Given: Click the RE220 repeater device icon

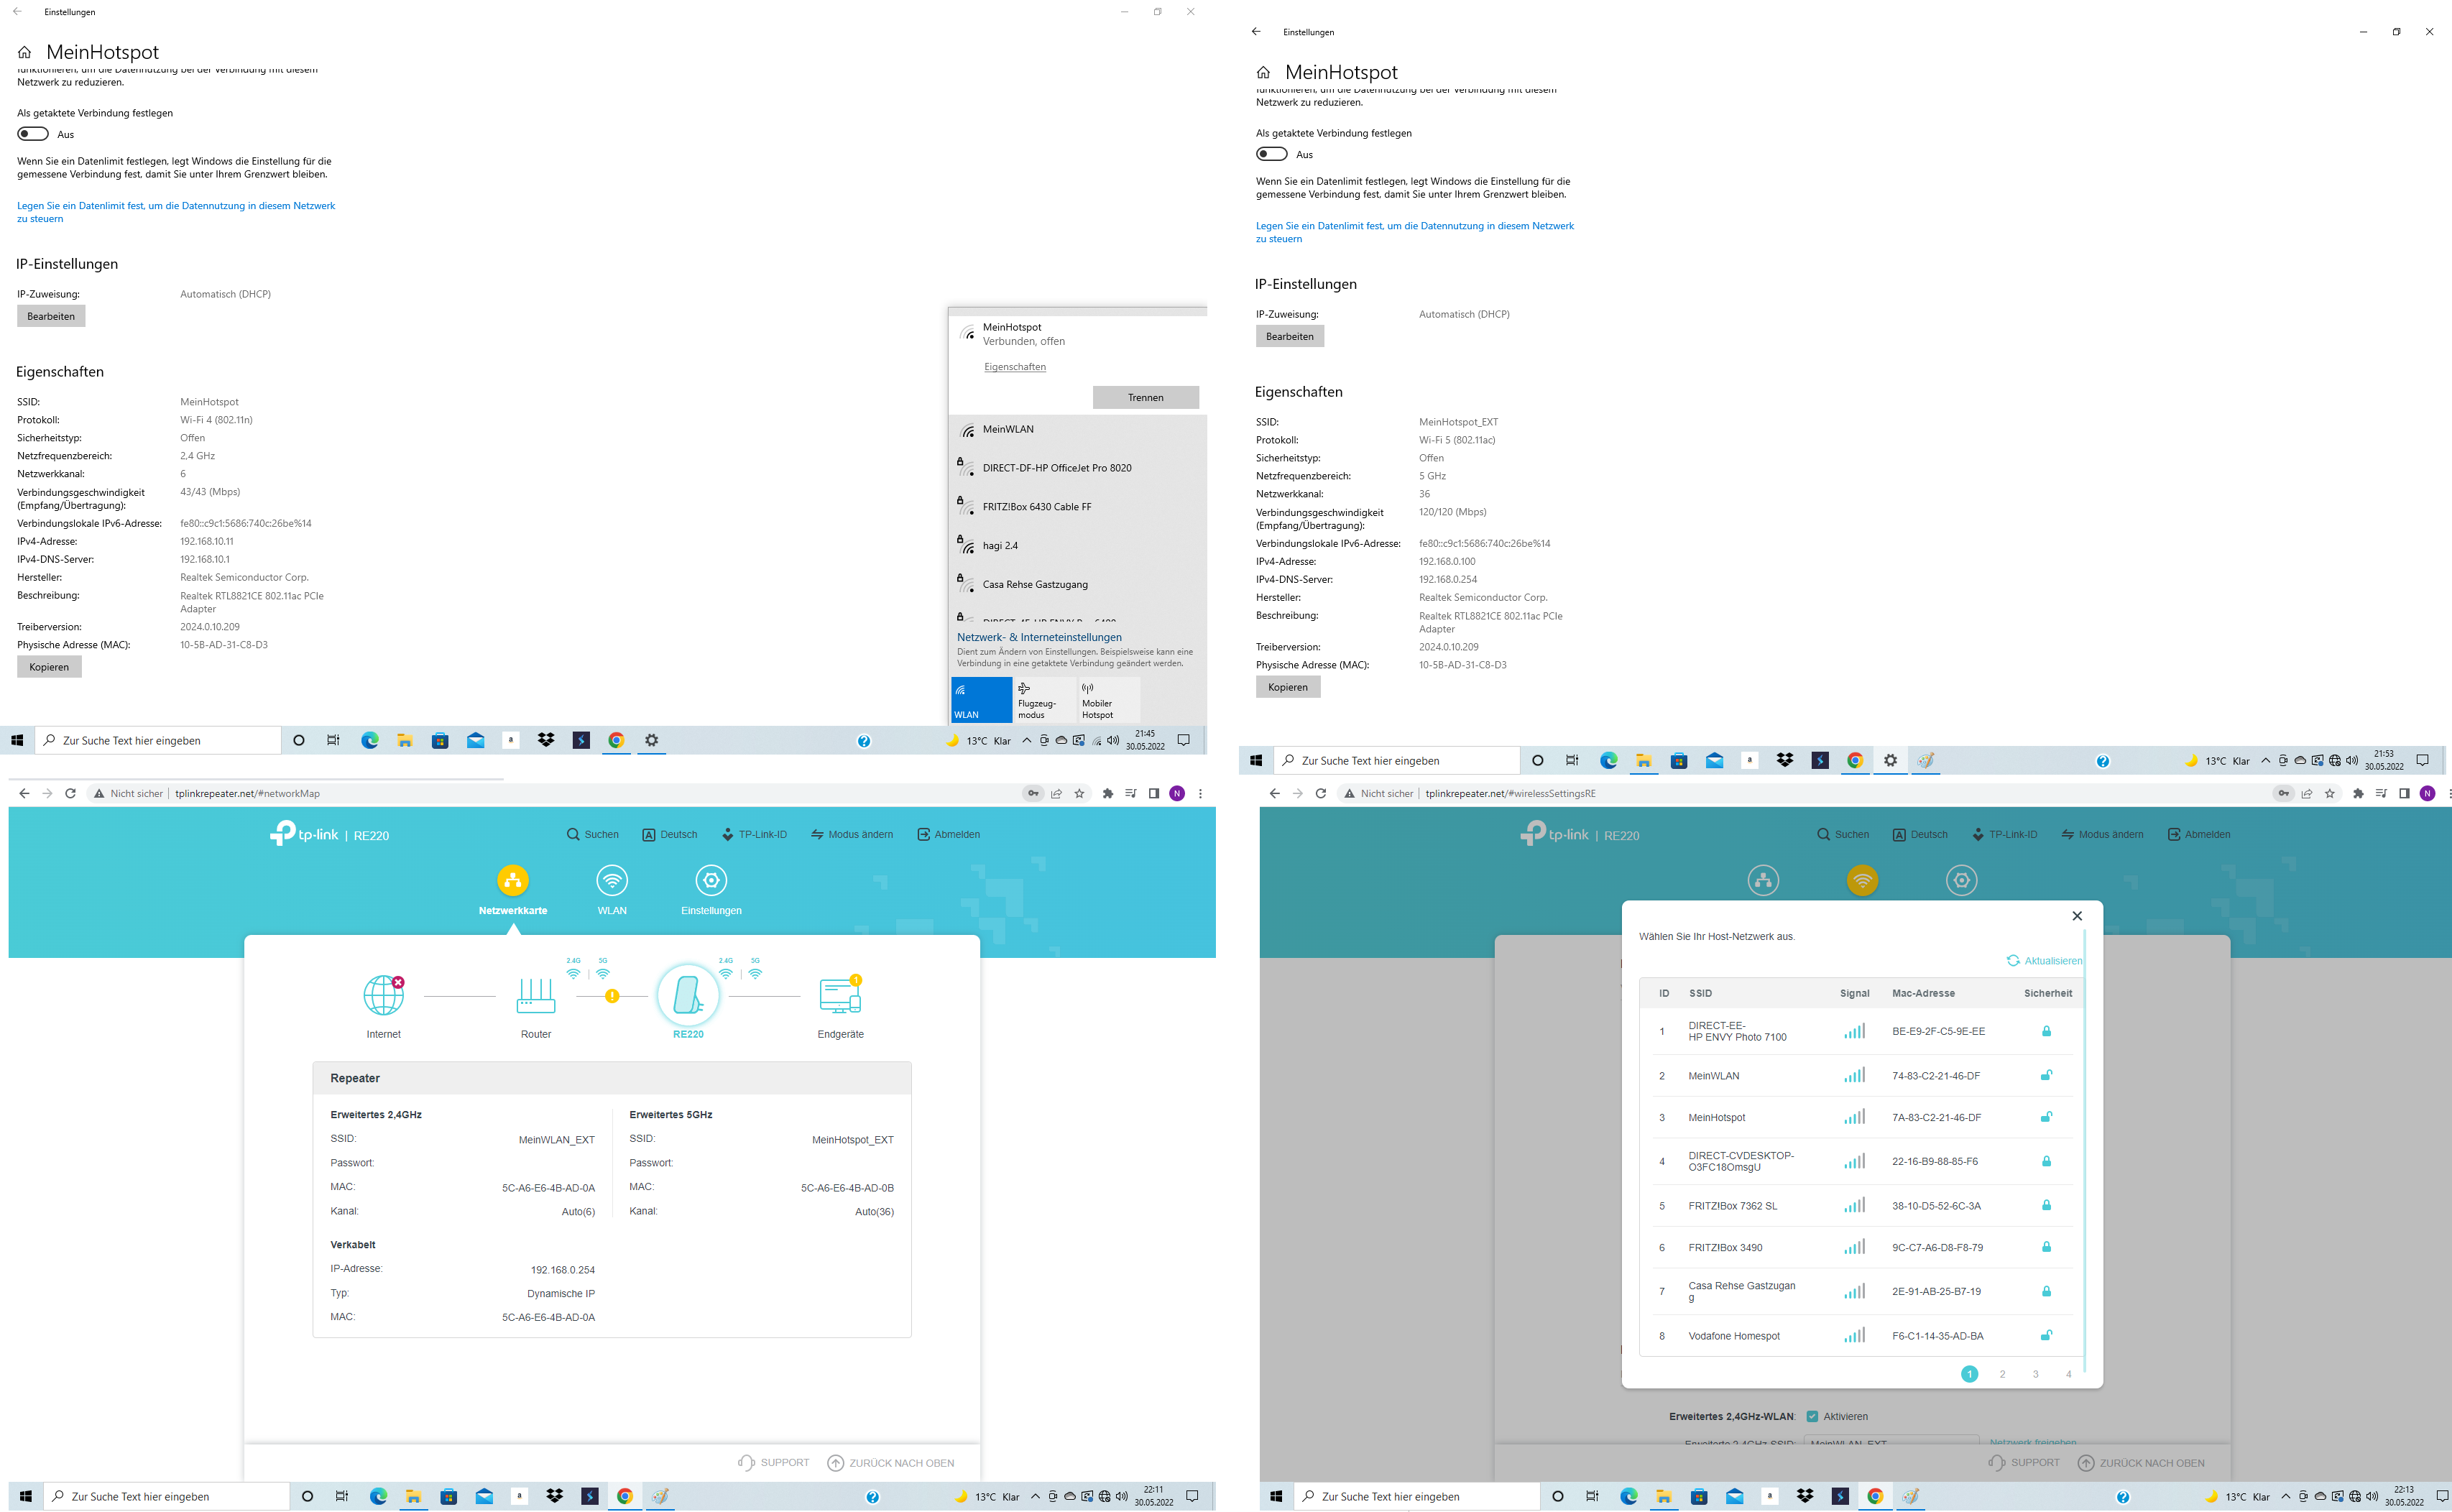Looking at the screenshot, I should pos(688,995).
